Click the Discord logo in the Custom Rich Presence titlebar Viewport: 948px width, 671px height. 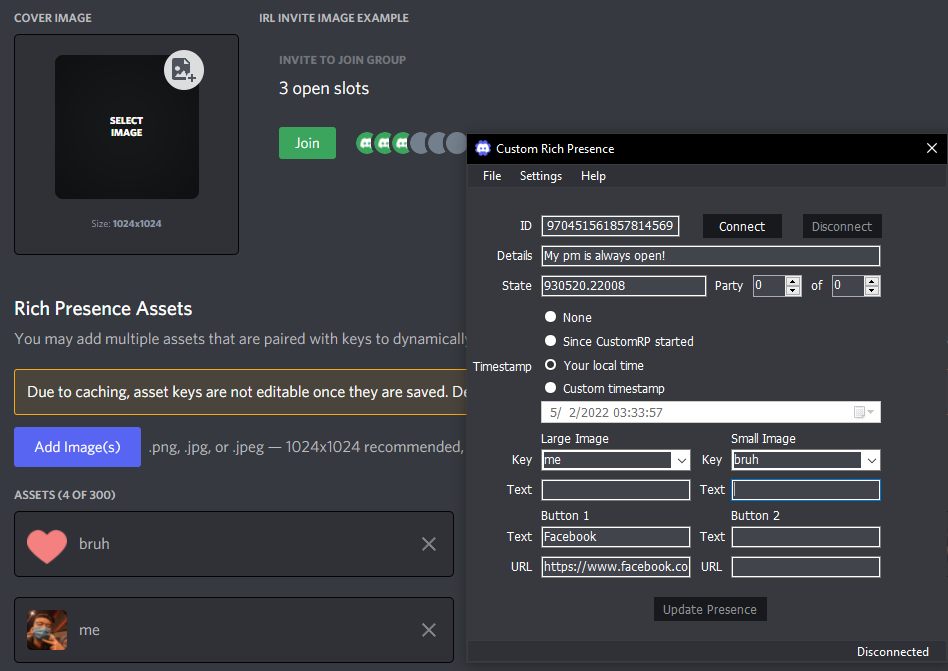[x=483, y=148]
